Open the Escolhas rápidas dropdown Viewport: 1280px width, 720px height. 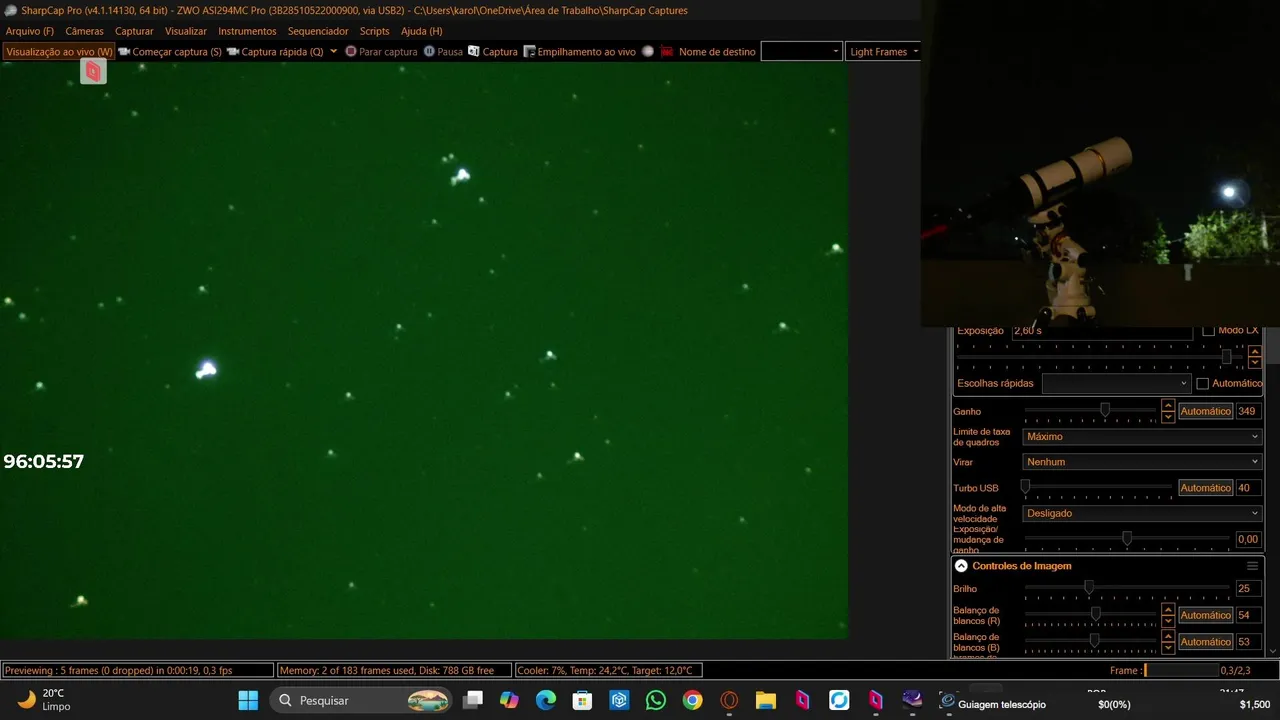pyautogui.click(x=1116, y=383)
